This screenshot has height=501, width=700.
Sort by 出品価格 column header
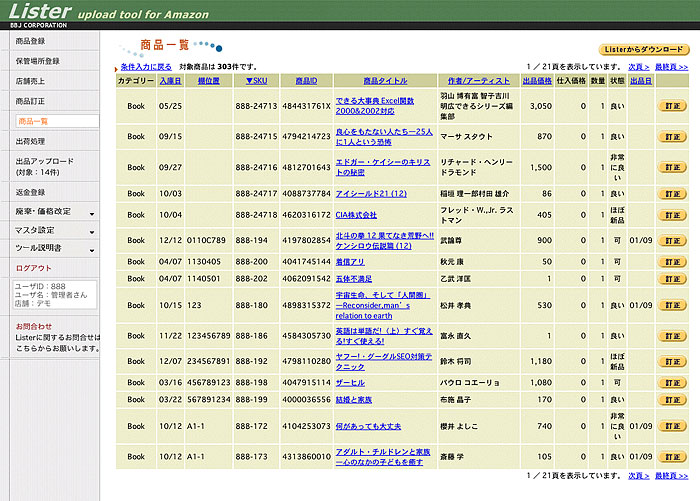tap(537, 81)
